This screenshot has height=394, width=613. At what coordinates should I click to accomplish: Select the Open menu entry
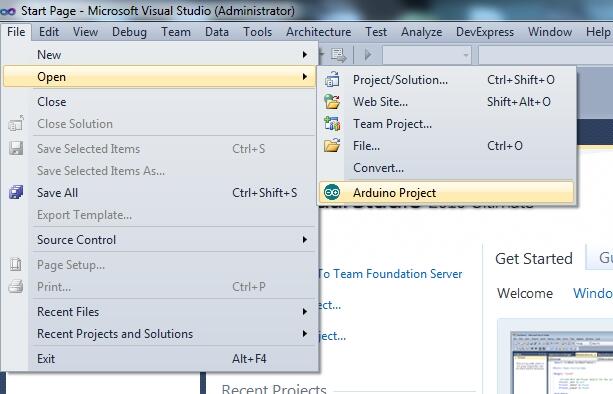coord(159,77)
